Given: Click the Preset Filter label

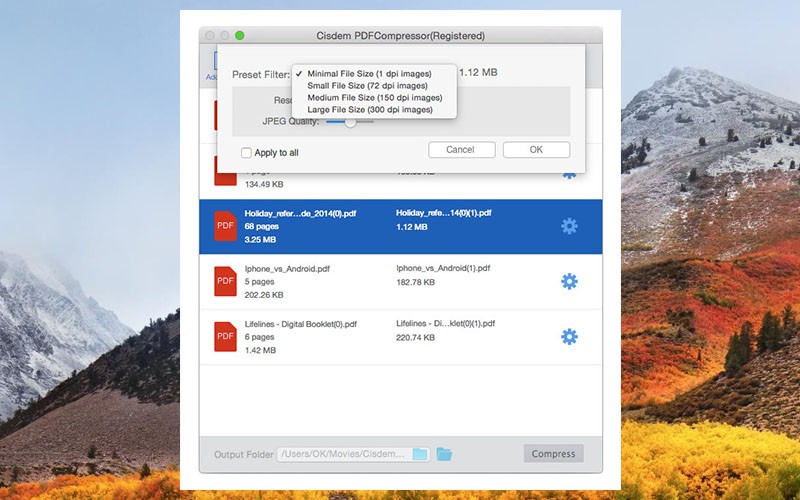Looking at the screenshot, I should [x=261, y=74].
